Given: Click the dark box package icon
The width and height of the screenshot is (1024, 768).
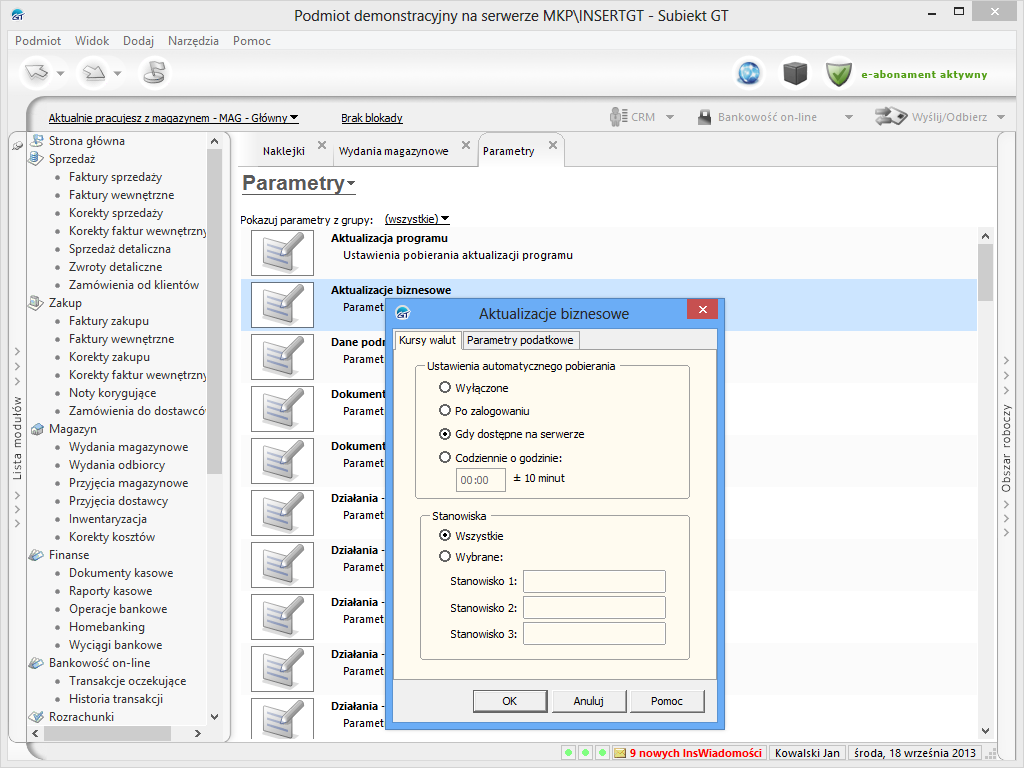Looking at the screenshot, I should (x=795, y=73).
